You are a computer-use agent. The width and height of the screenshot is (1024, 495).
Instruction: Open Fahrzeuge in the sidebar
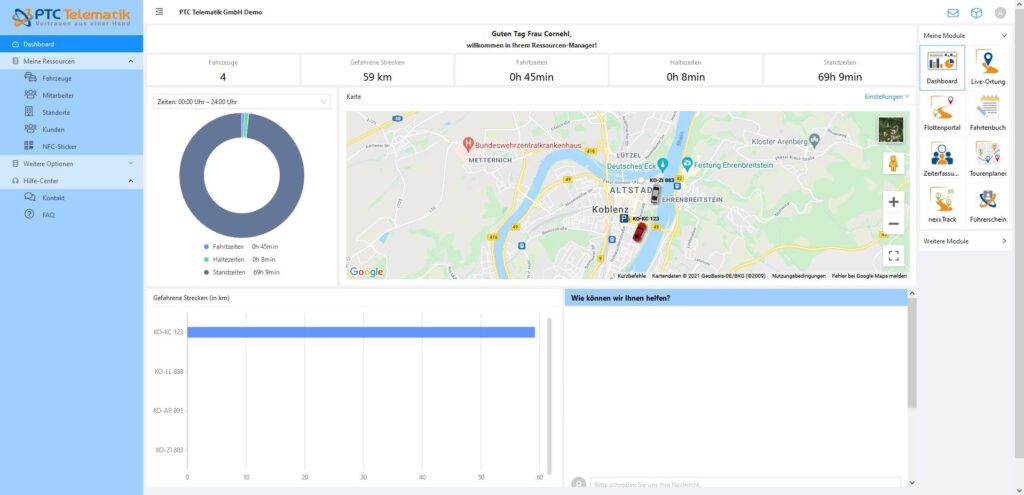coord(57,78)
